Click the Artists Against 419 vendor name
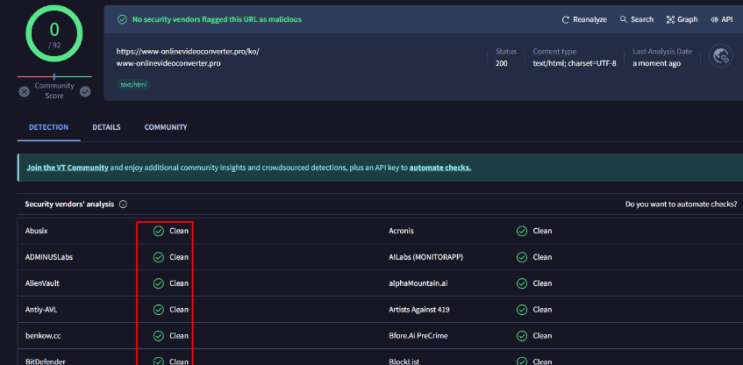Screen dimensions: 743x365 419,310
